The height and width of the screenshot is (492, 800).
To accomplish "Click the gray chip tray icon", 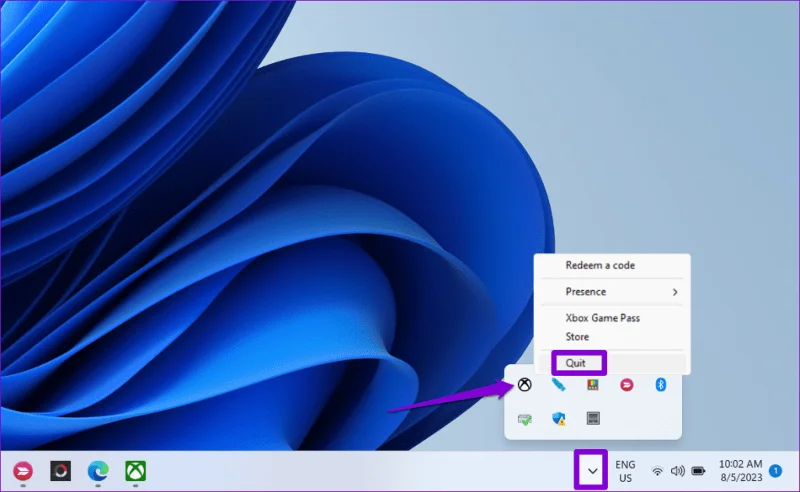I will click(593, 419).
